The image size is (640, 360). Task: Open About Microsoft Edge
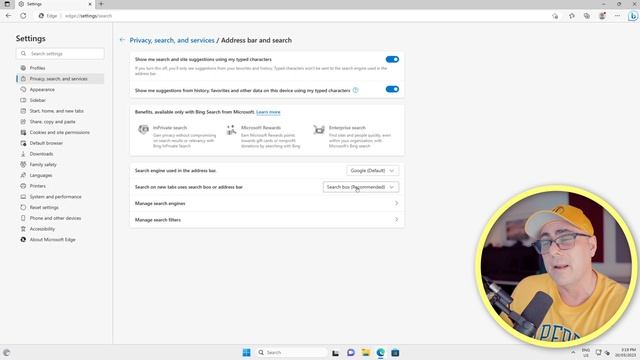(60, 240)
